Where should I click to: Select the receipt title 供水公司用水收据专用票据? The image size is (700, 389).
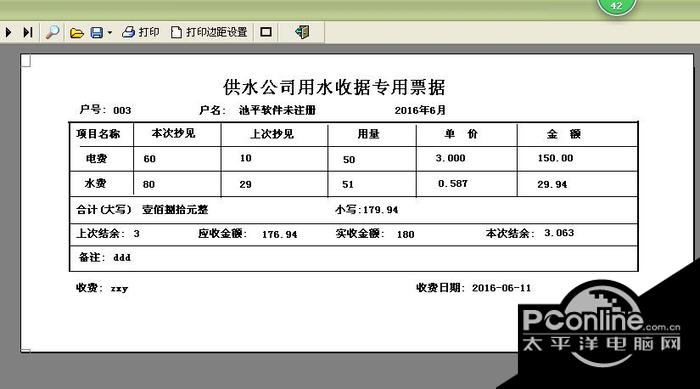(x=334, y=87)
